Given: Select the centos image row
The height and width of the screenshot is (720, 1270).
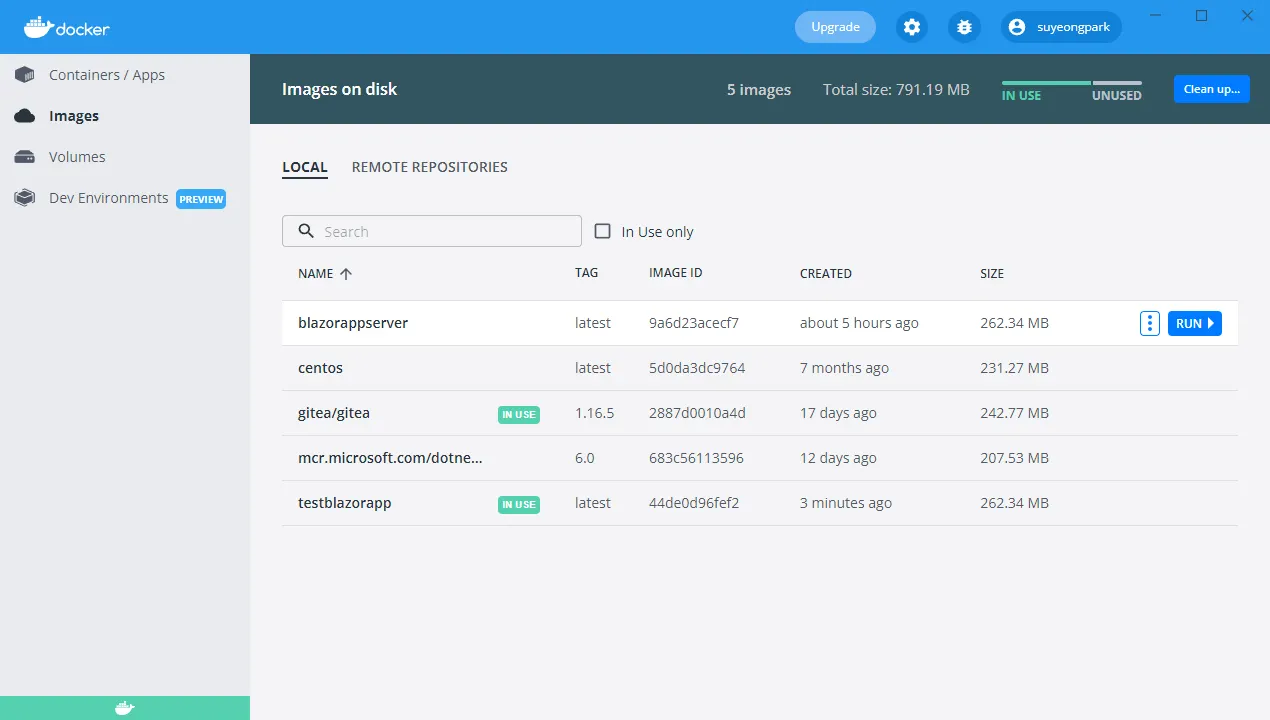Looking at the screenshot, I should 760,368.
